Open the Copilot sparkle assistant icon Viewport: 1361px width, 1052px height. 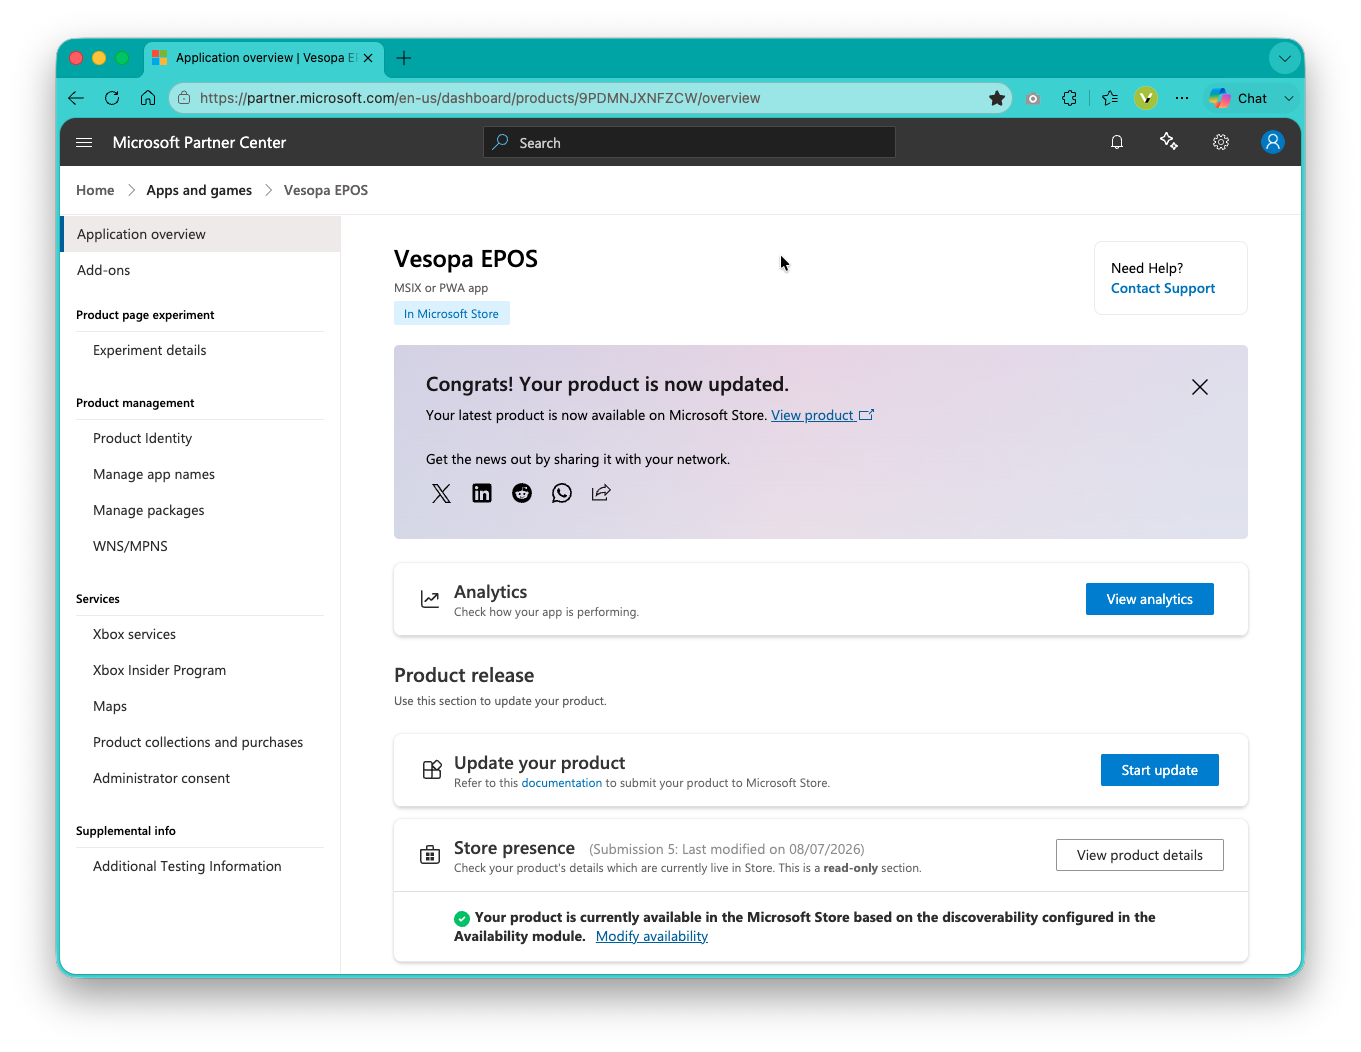[1169, 142]
